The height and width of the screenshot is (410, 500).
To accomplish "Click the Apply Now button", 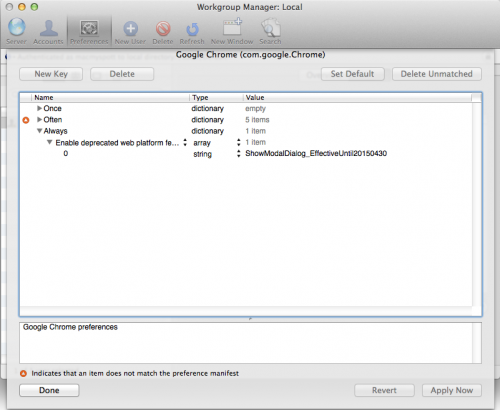I will point(452,390).
